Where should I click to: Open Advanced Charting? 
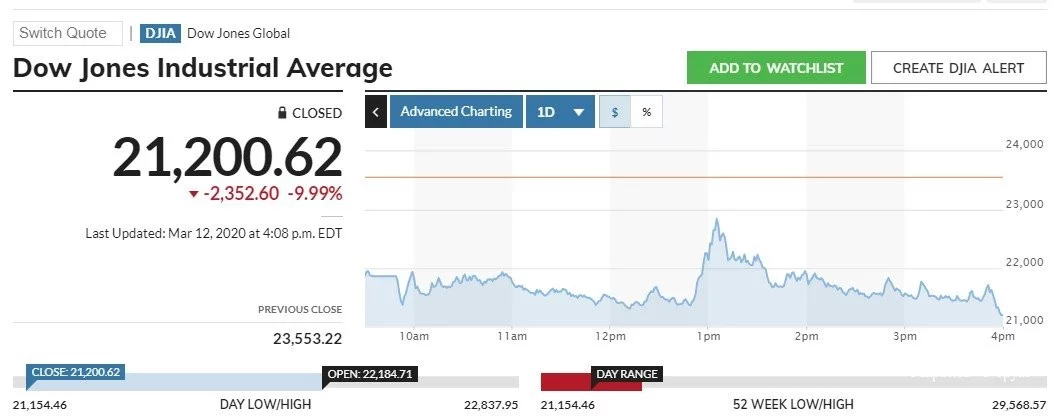pyautogui.click(x=456, y=112)
